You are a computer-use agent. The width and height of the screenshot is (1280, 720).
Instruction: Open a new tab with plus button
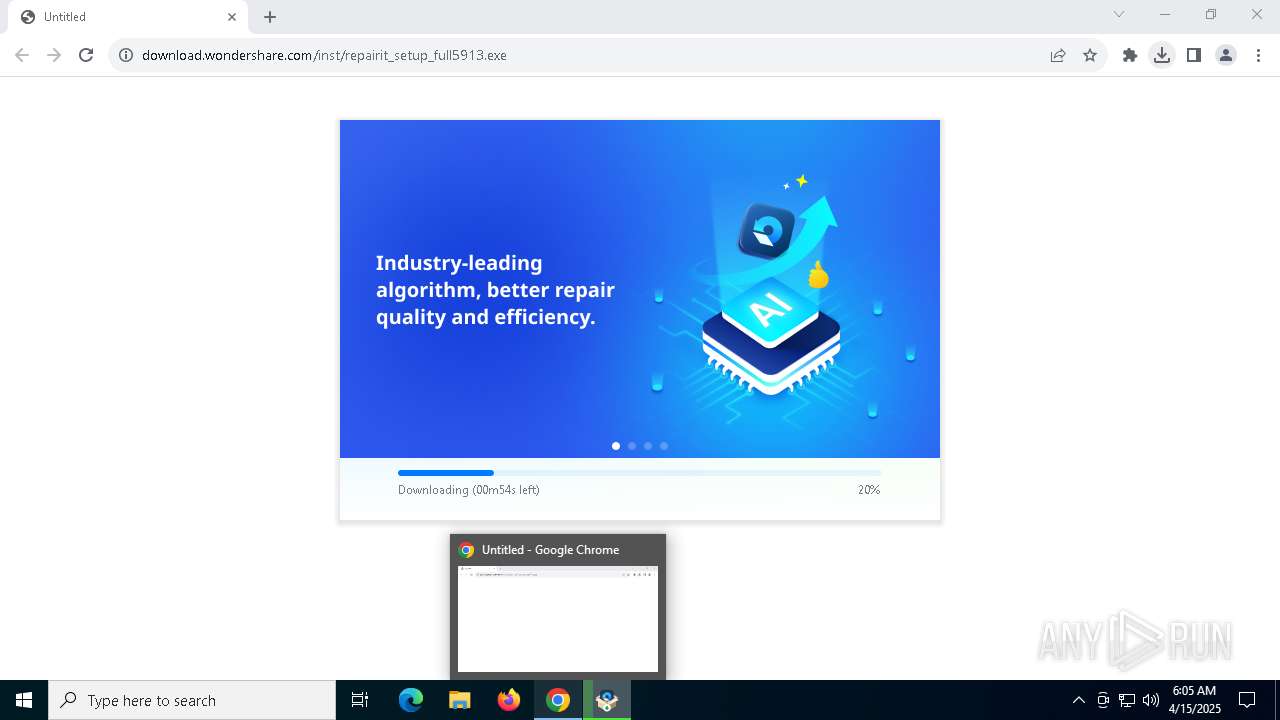tap(270, 17)
